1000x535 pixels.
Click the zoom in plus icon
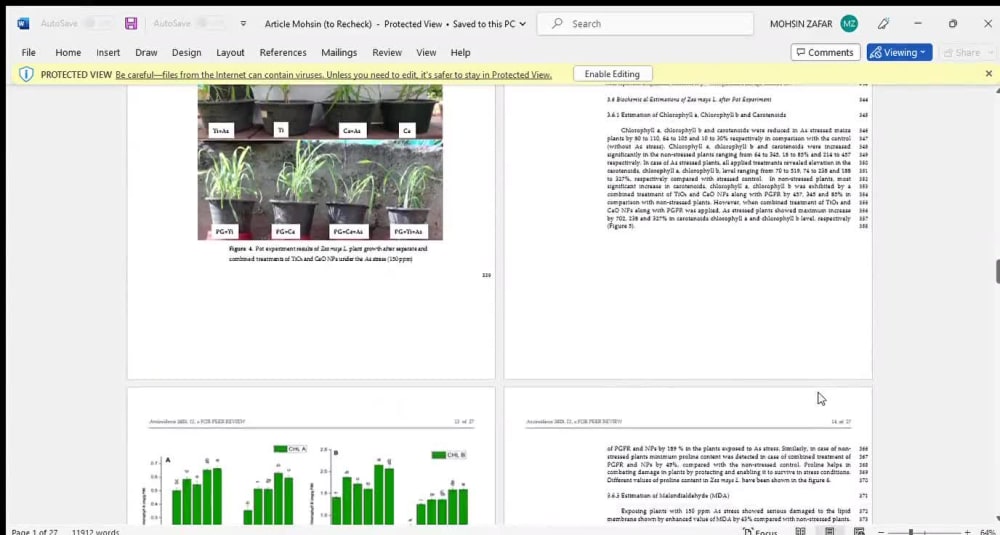(967, 532)
